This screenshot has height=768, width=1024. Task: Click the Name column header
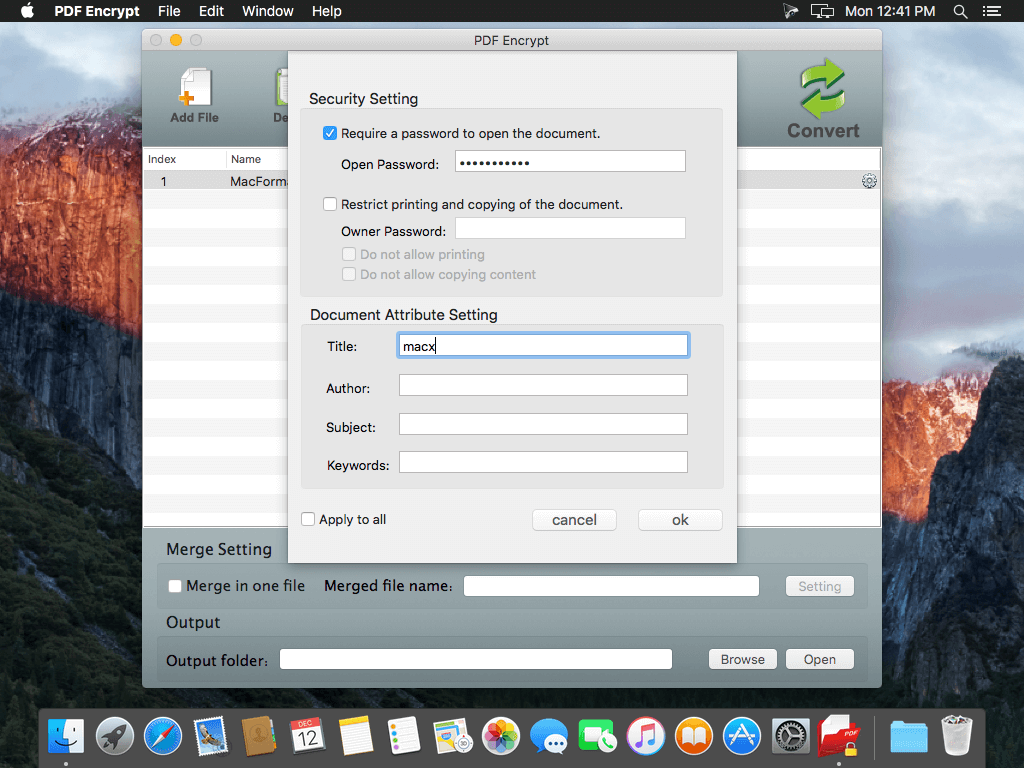tap(258, 159)
